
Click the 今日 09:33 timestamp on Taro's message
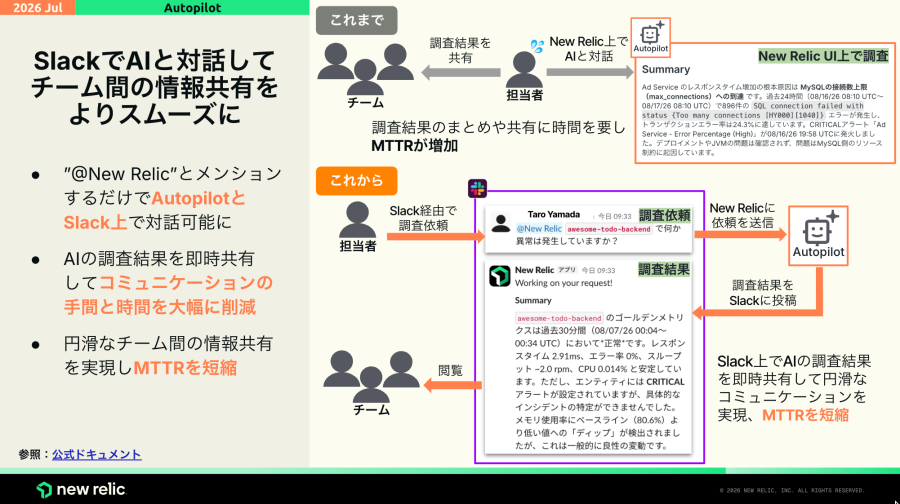click(615, 216)
